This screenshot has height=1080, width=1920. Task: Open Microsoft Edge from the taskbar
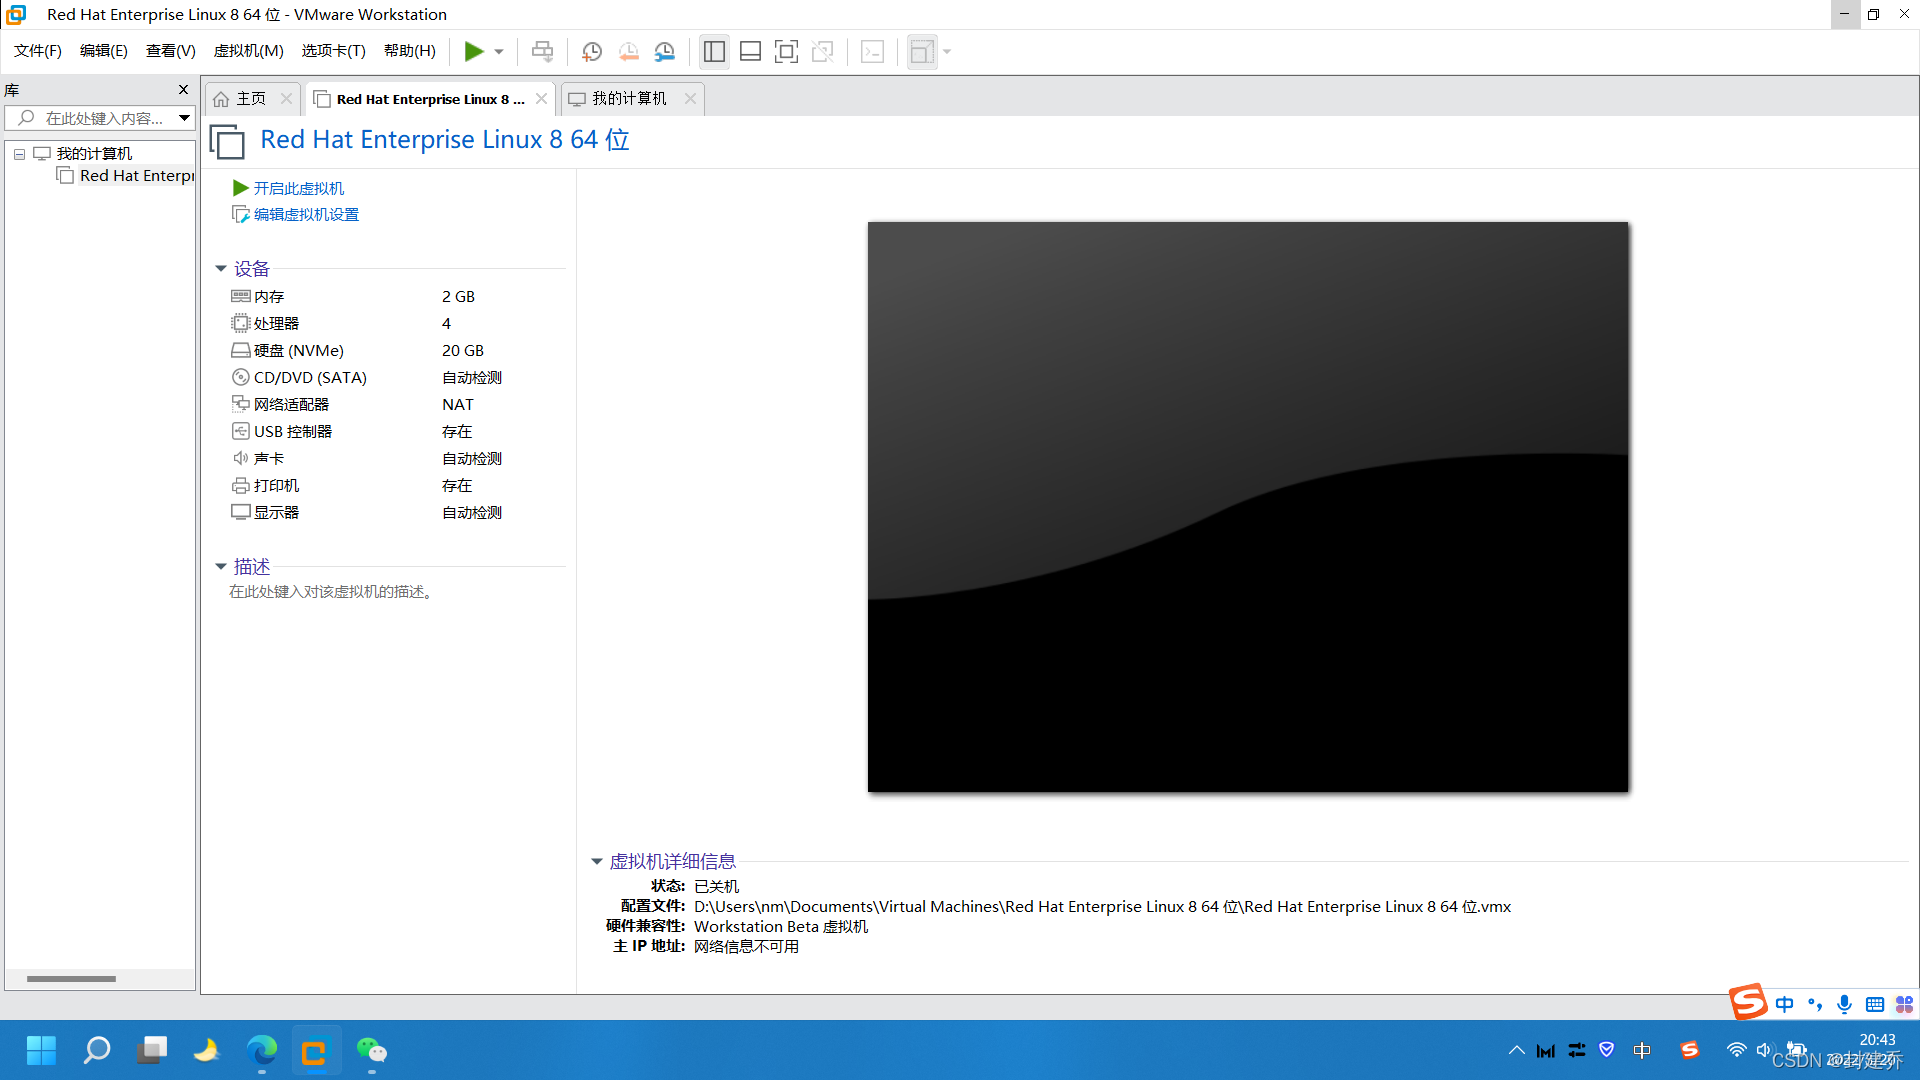[261, 1051]
